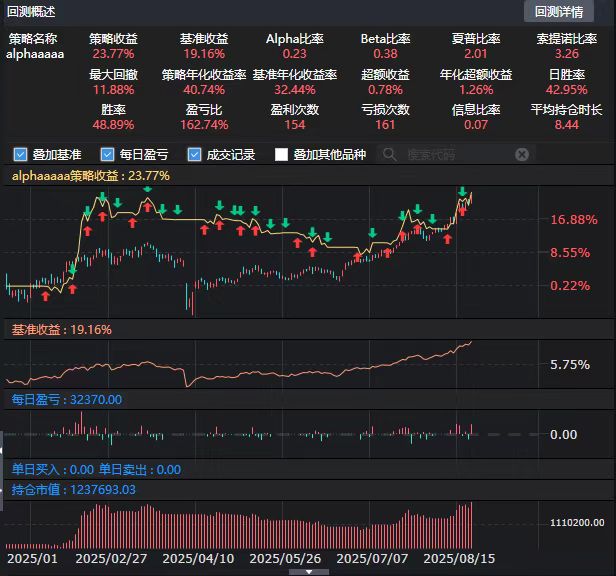Click the 年化超额收益 value 1.26%
Screen dimensions: 616x576
(x=476, y=90)
